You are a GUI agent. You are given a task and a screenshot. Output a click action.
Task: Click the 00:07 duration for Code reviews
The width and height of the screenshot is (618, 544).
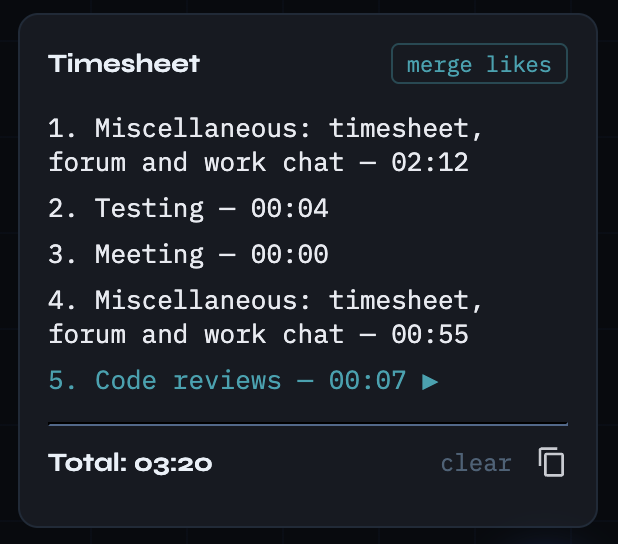367,380
